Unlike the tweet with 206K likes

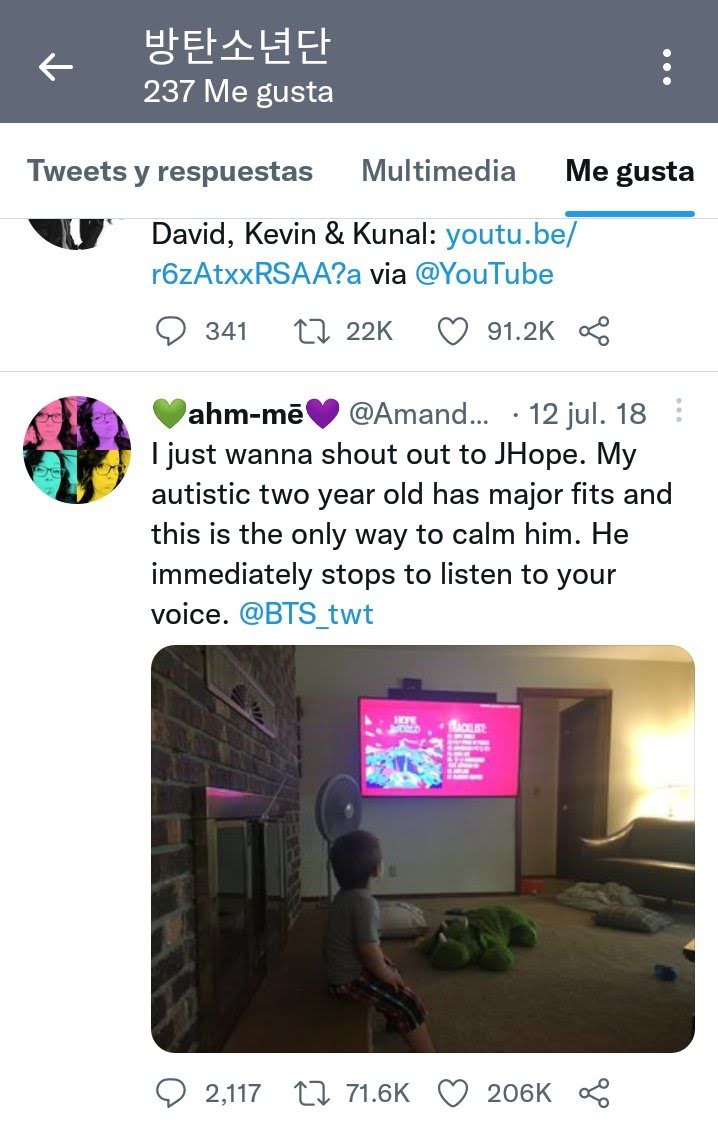coord(453,1093)
